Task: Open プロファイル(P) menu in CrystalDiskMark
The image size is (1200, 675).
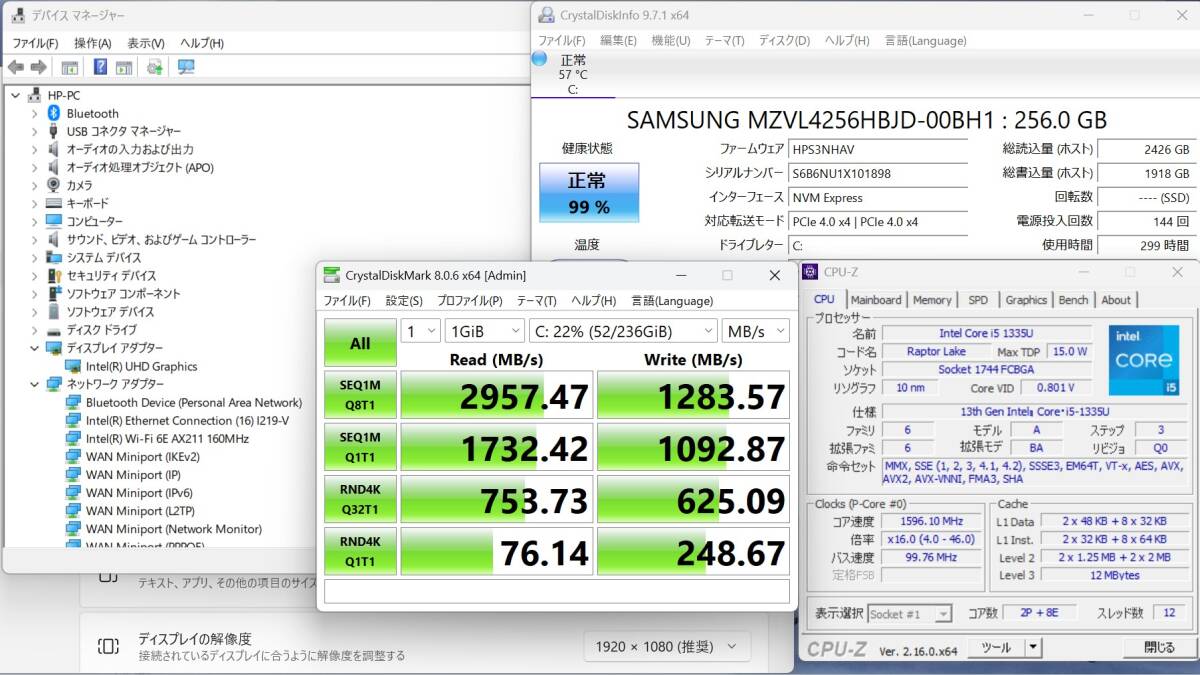Action: pyautogui.click(x=469, y=301)
